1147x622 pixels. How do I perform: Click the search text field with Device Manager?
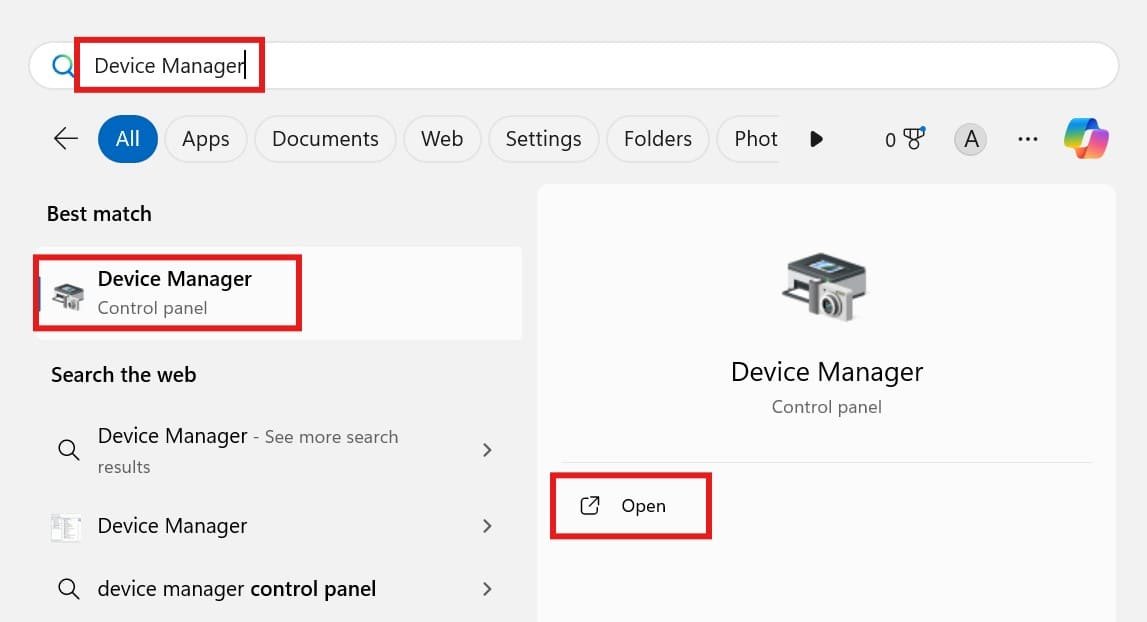click(600, 66)
